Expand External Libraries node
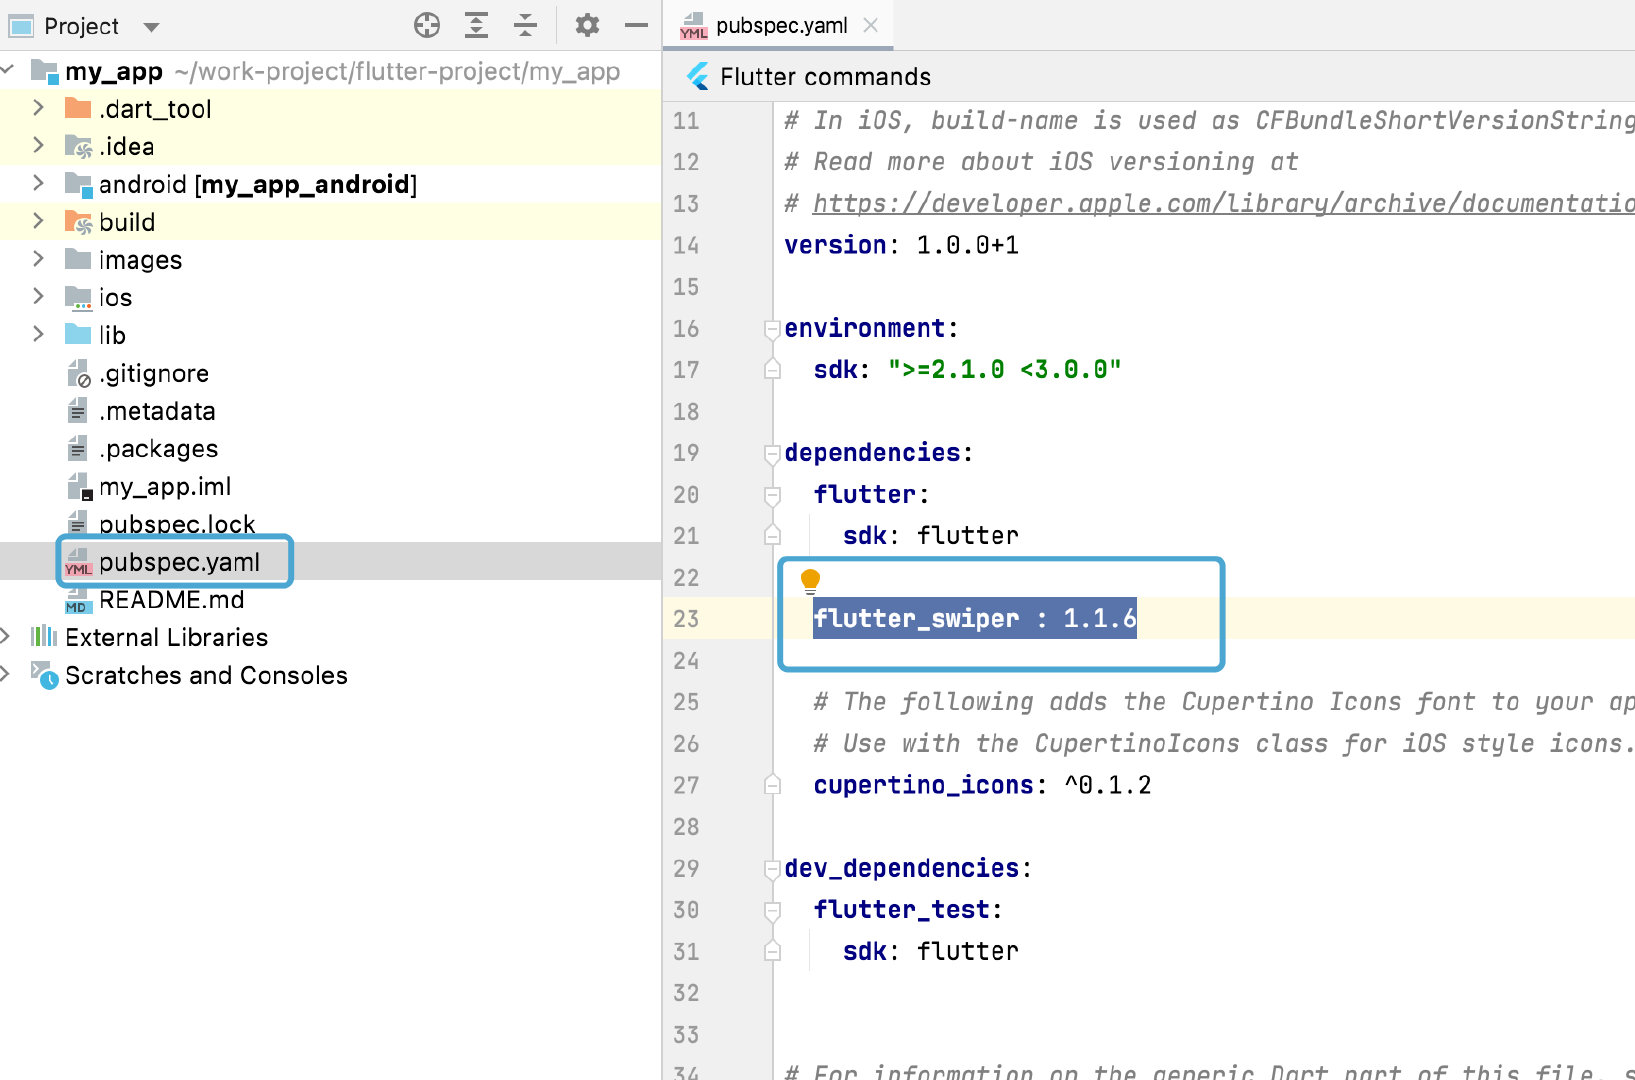 [x=6, y=636]
